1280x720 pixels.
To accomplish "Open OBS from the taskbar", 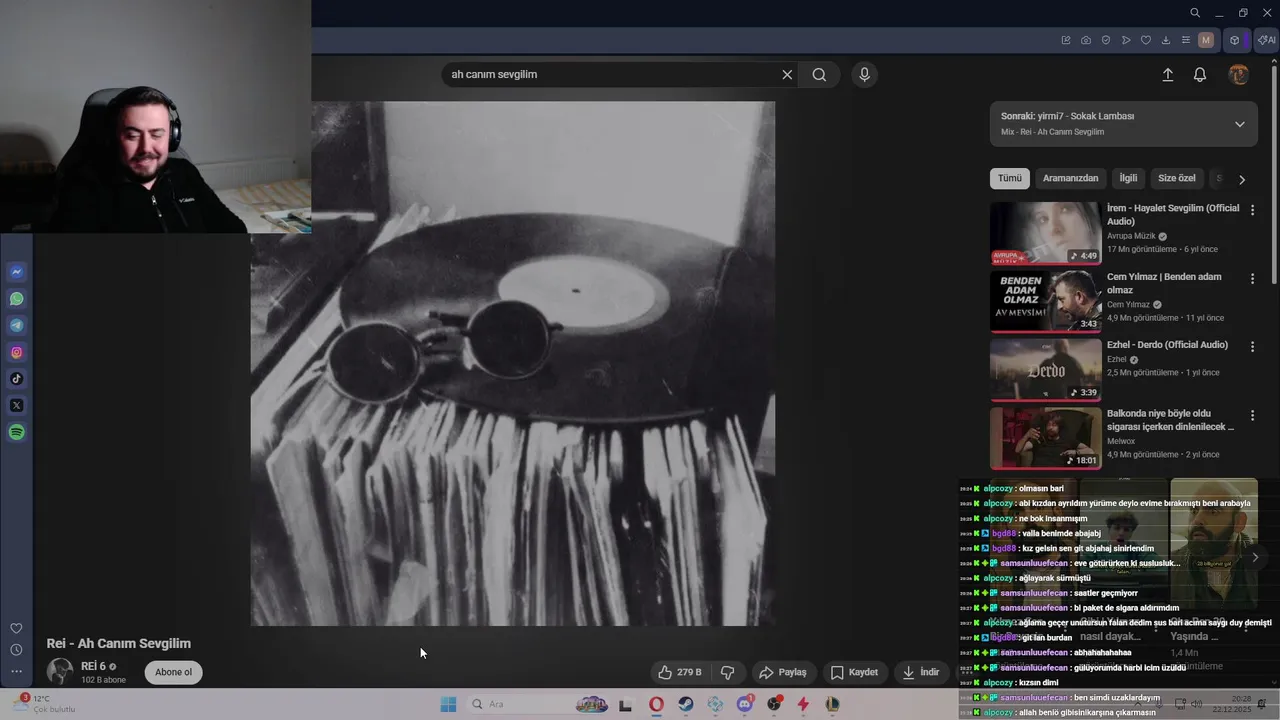I will pos(774,704).
